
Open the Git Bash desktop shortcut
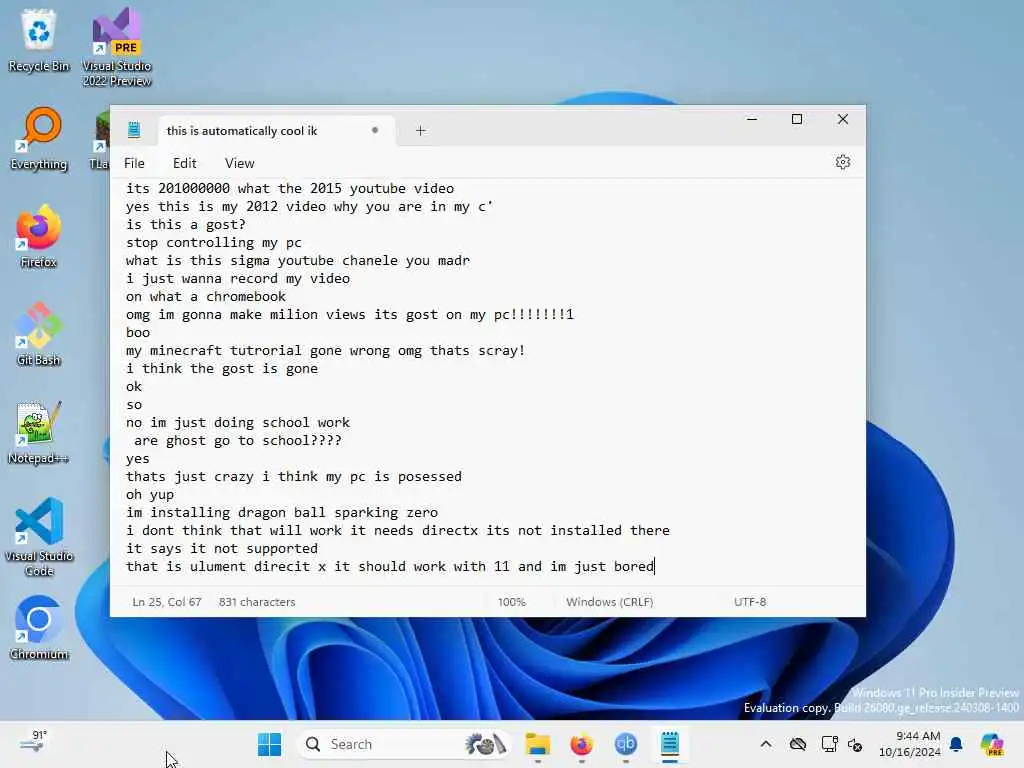point(39,334)
